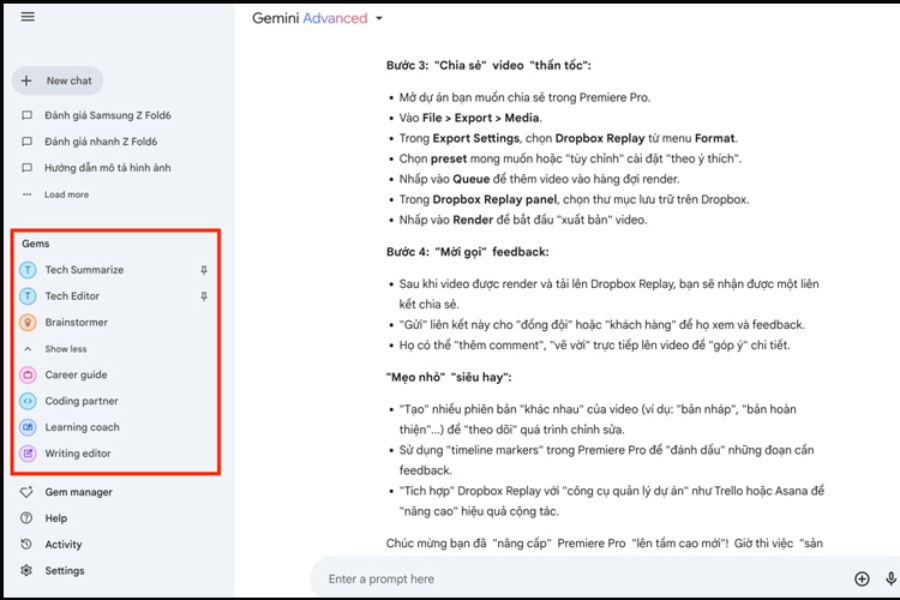Expand recent chats with Load more
The image size is (900, 600).
[66, 195]
